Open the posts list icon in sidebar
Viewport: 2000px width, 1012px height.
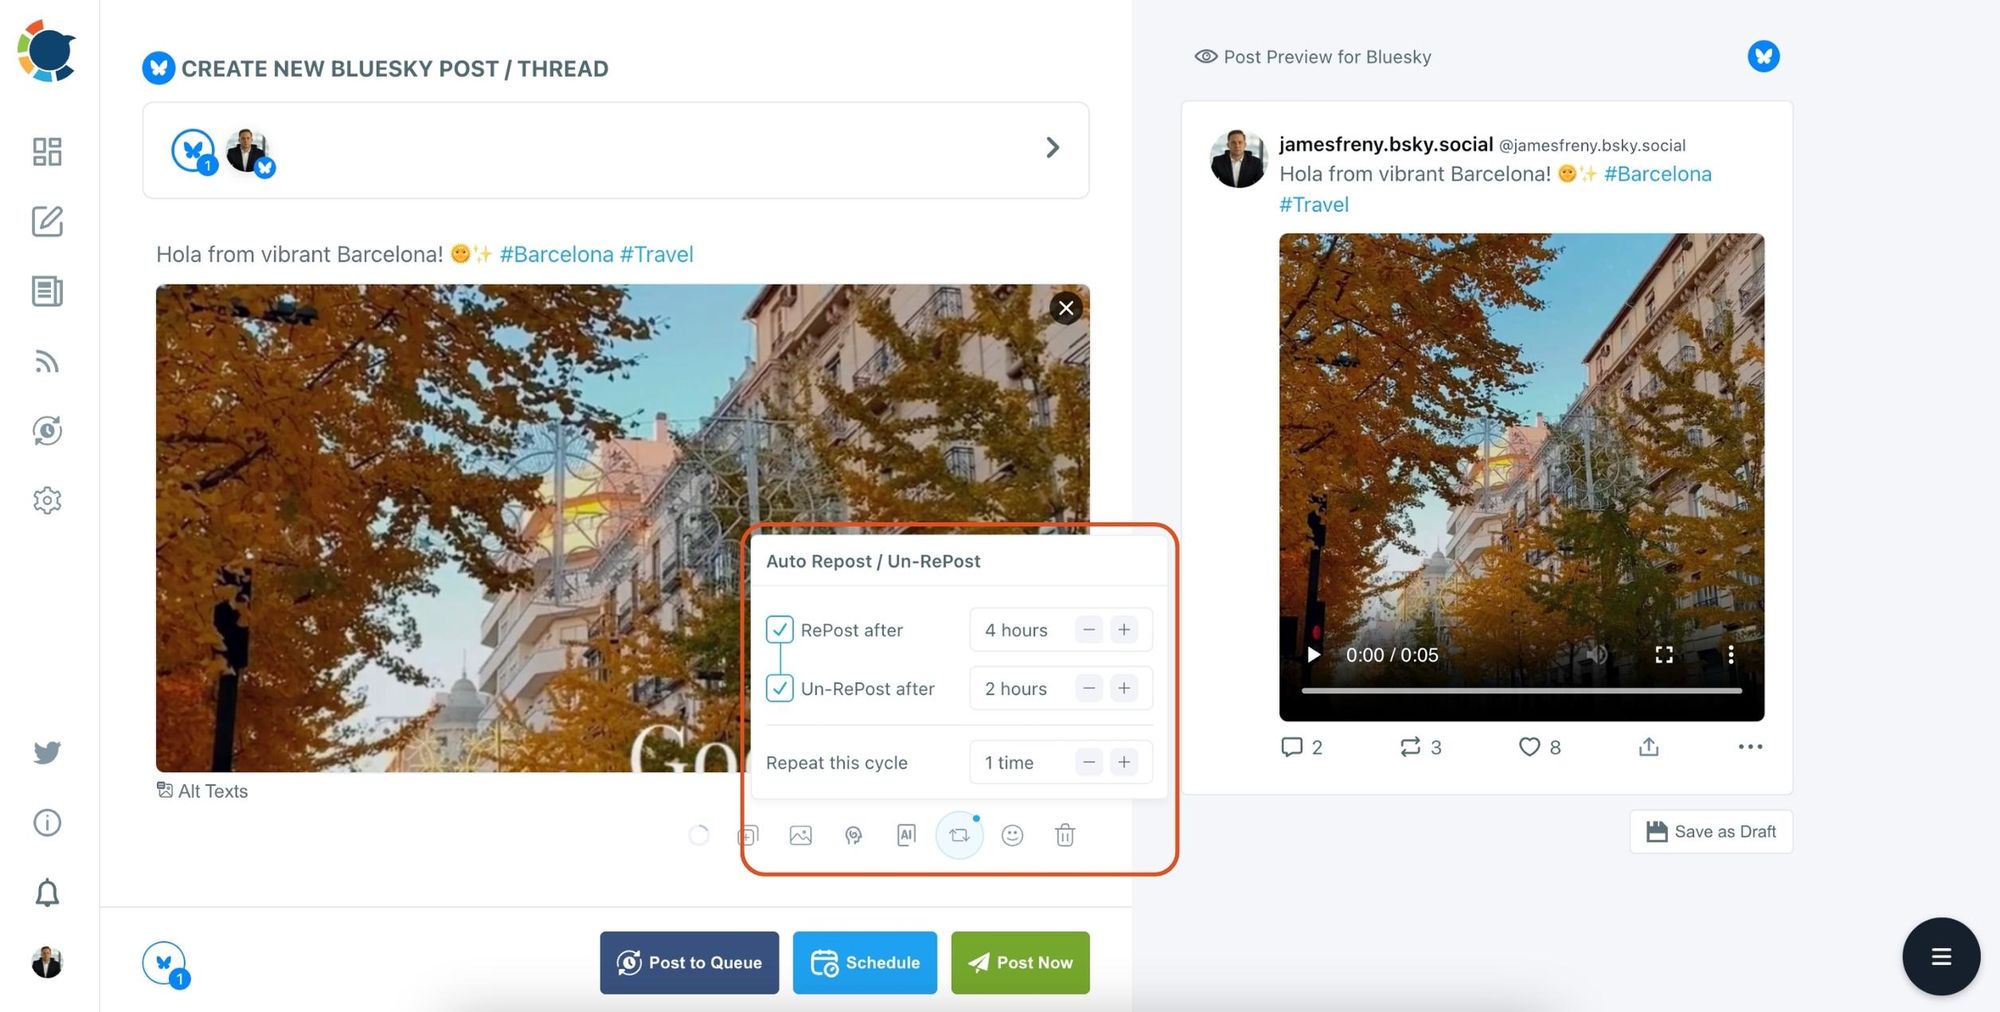click(47, 291)
